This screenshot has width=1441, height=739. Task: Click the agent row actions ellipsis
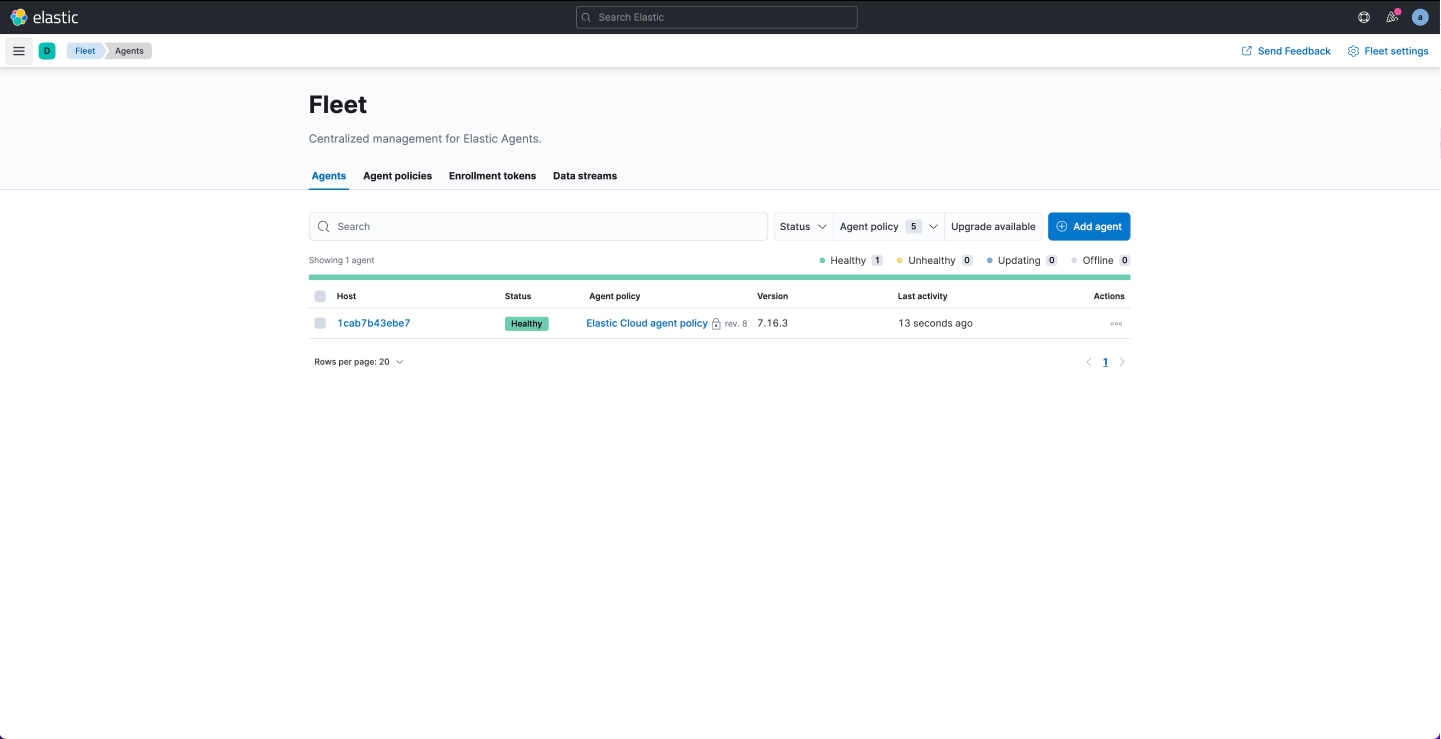pyautogui.click(x=1116, y=324)
